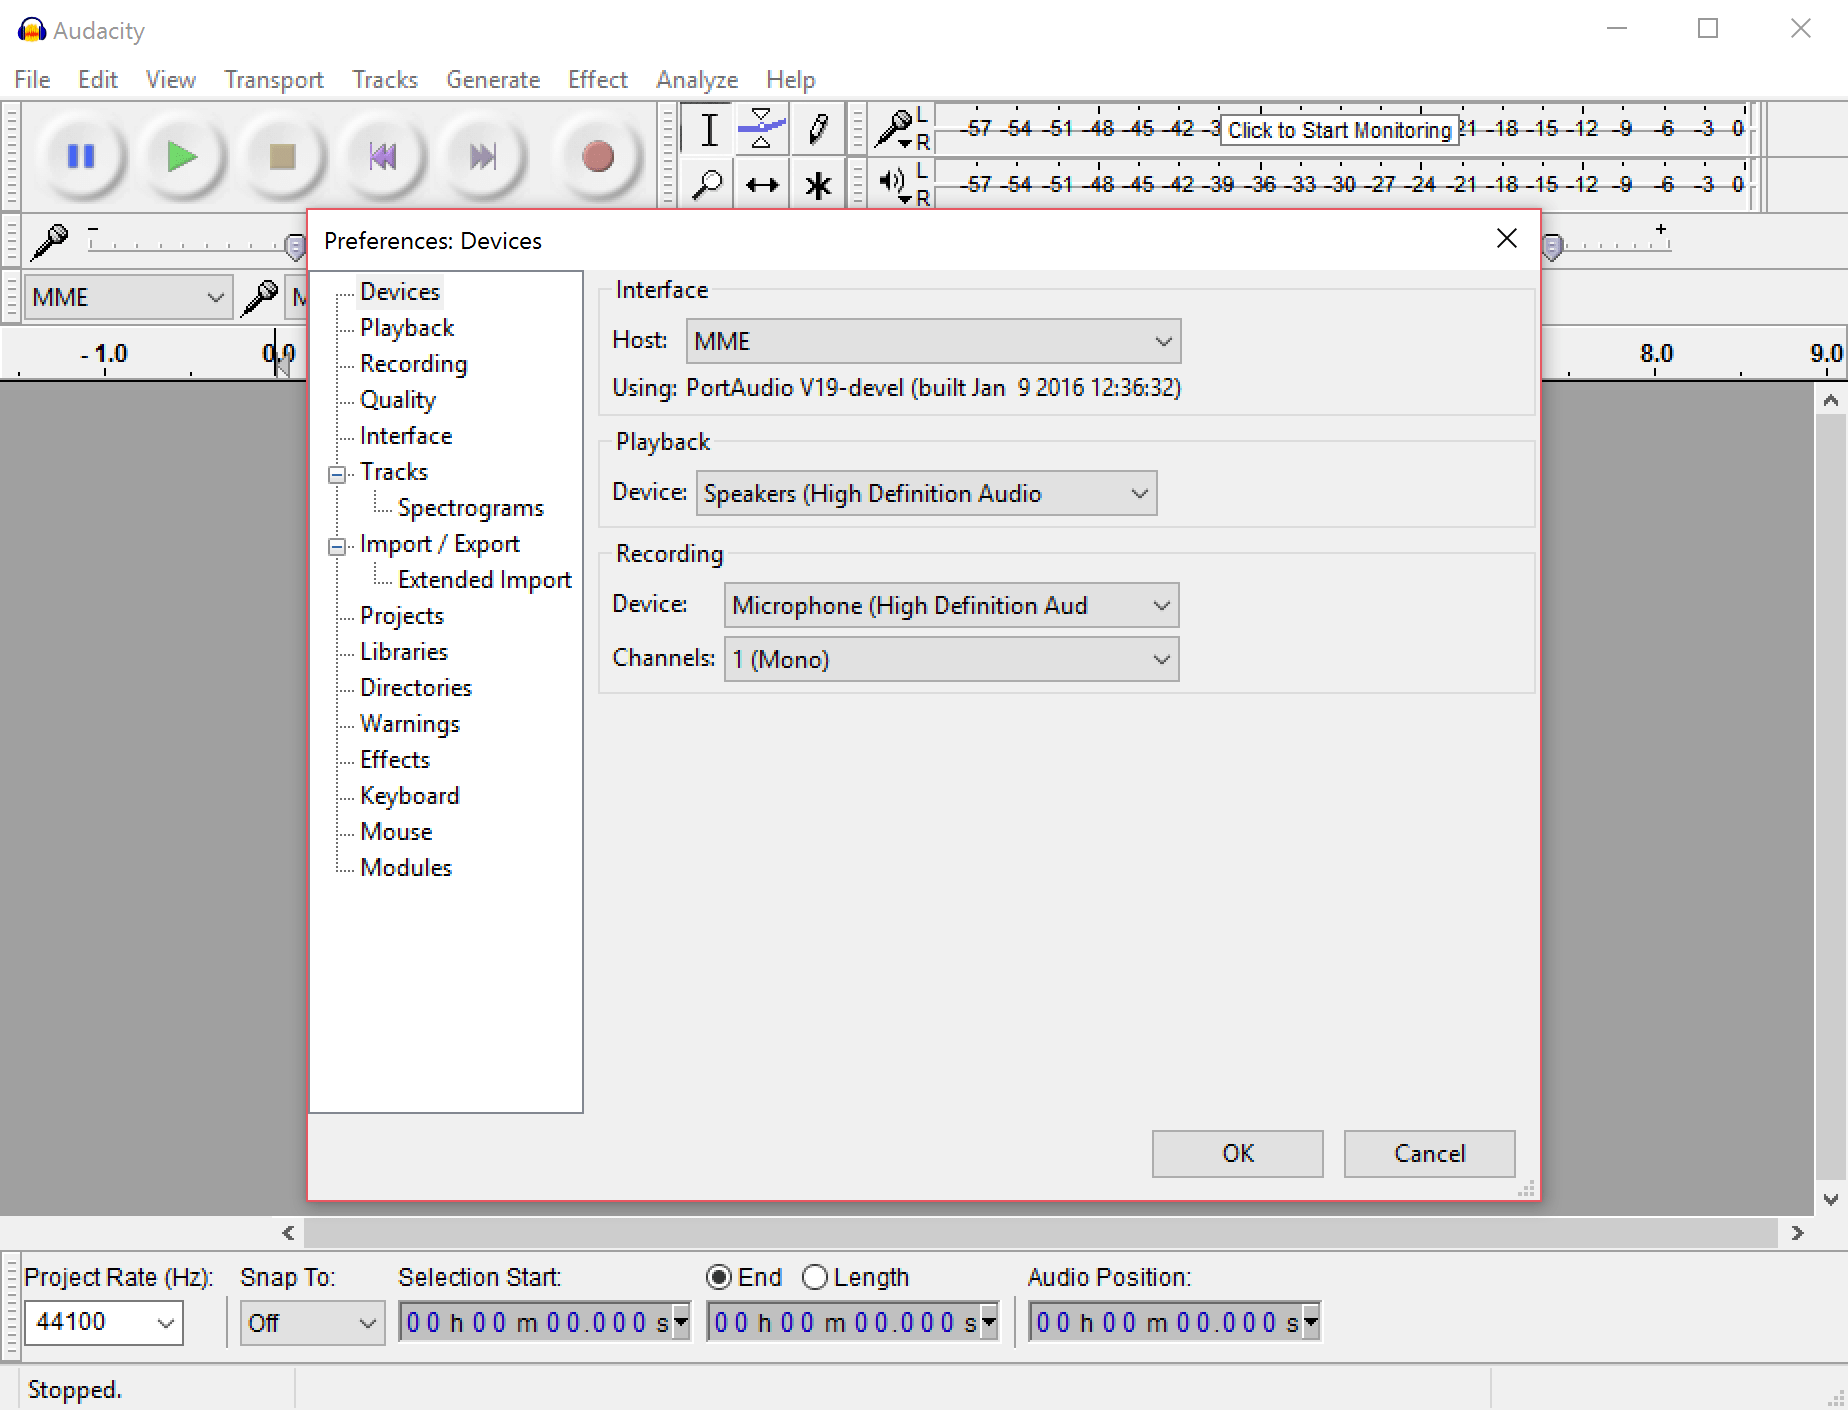Select the Envelope tool

pyautogui.click(x=762, y=129)
